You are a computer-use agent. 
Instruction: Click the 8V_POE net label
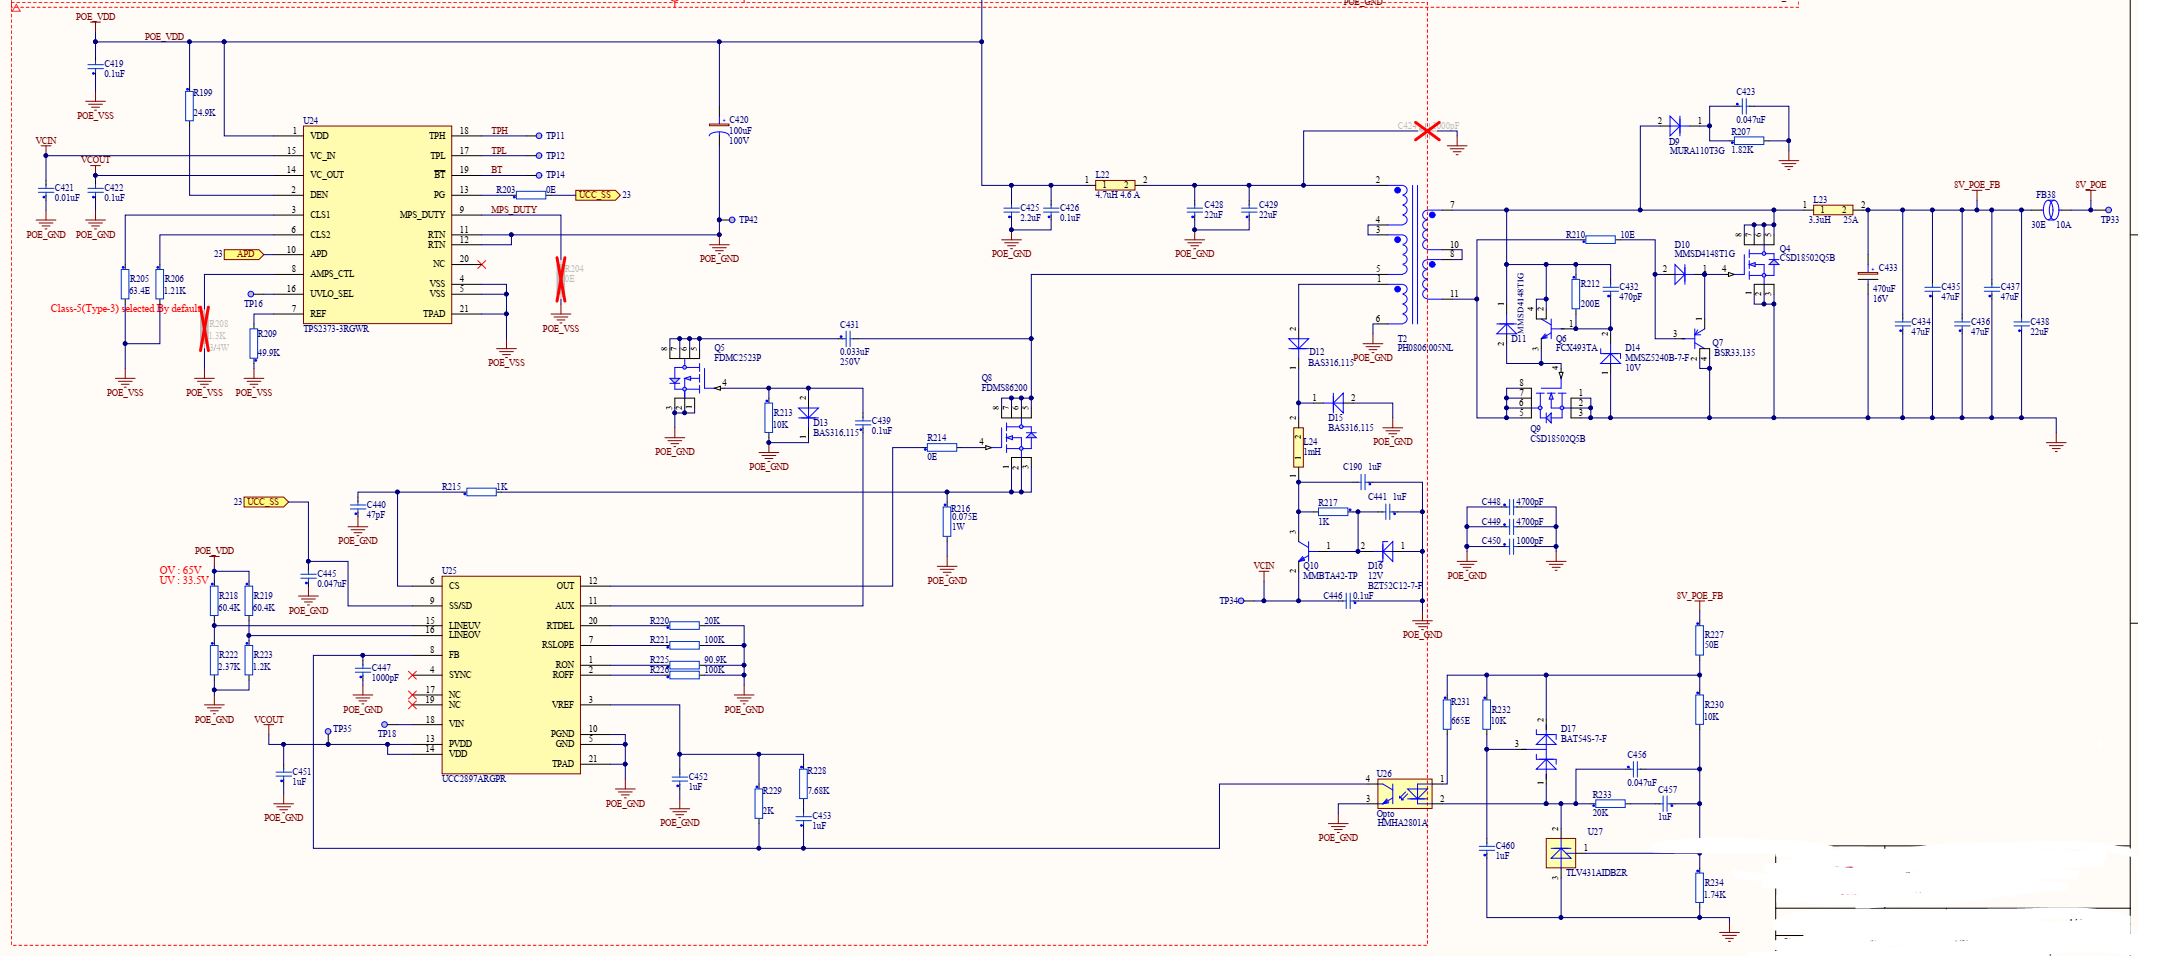point(2090,185)
